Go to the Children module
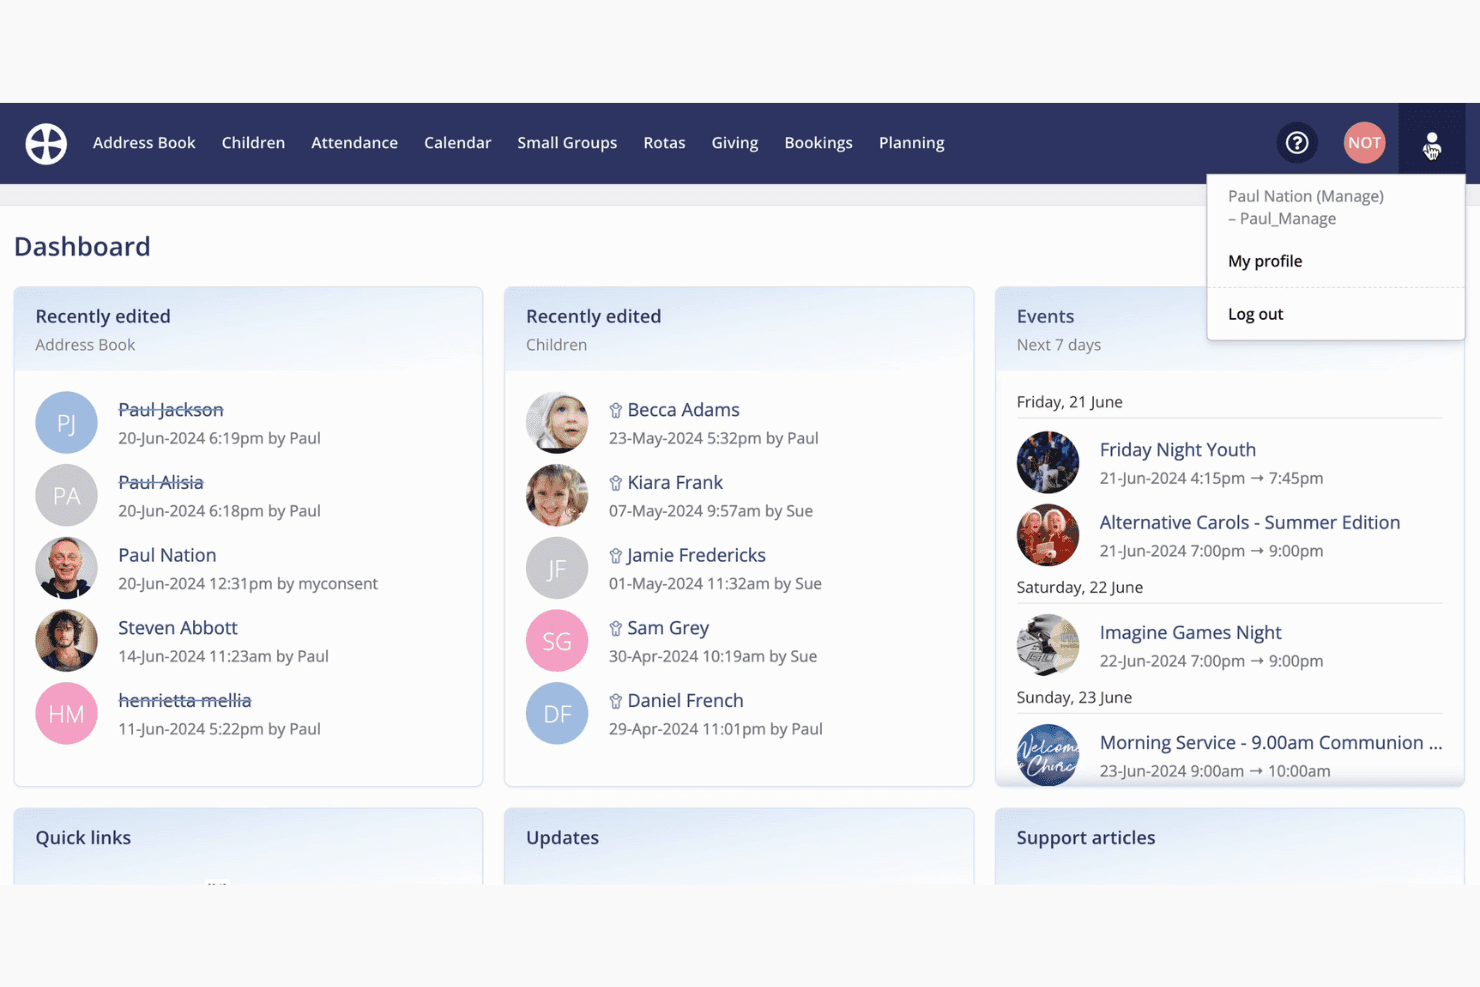 click(x=253, y=143)
